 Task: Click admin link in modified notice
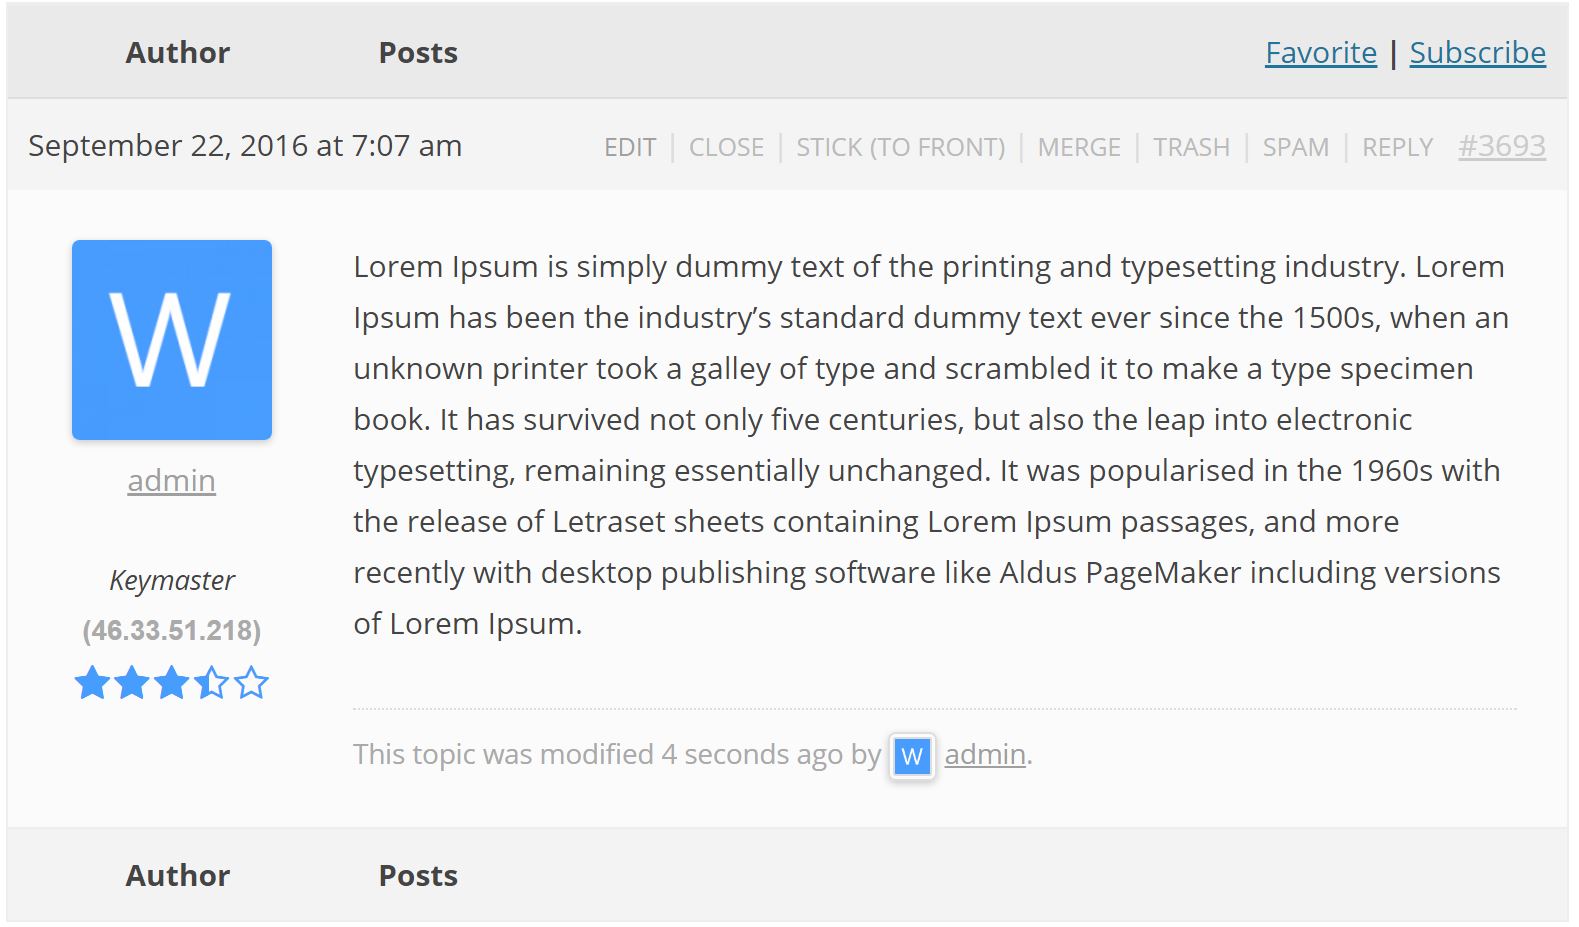[985, 754]
